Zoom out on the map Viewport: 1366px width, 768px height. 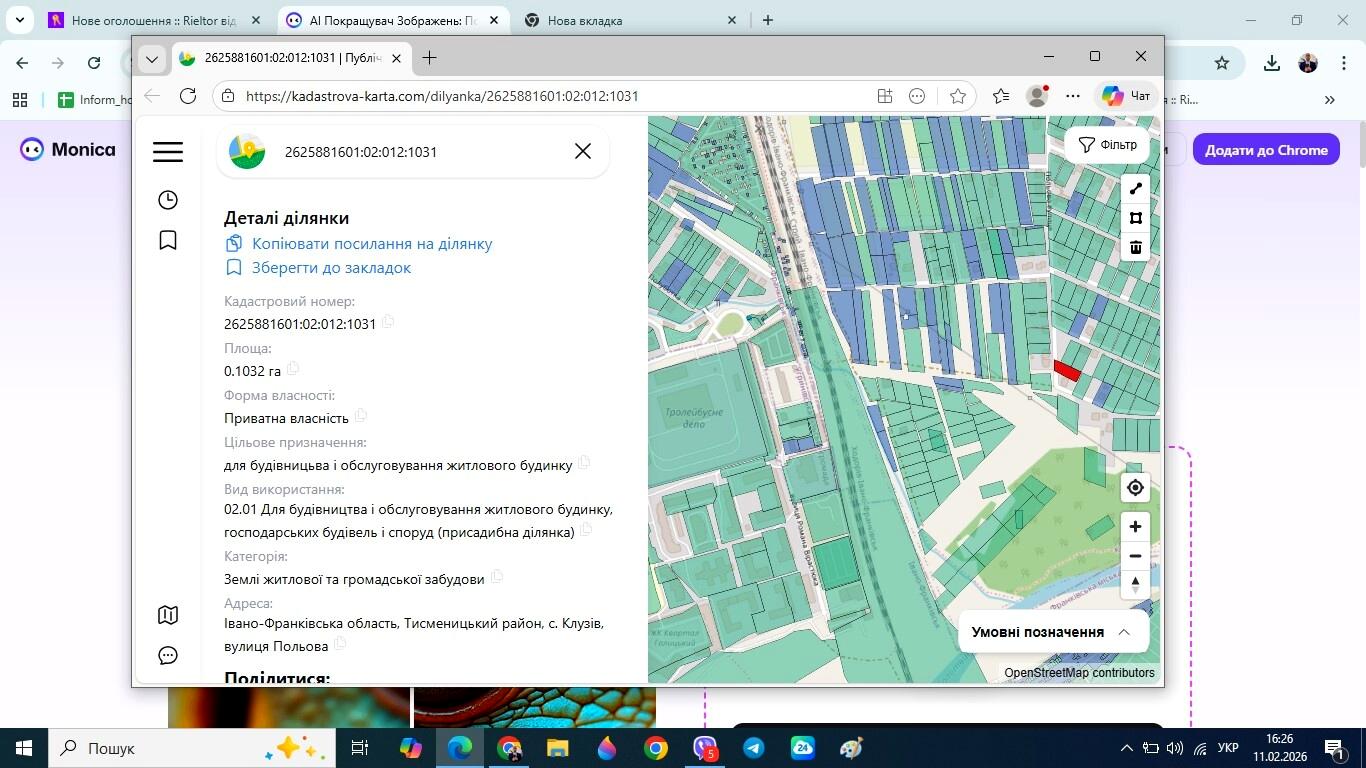point(1135,556)
